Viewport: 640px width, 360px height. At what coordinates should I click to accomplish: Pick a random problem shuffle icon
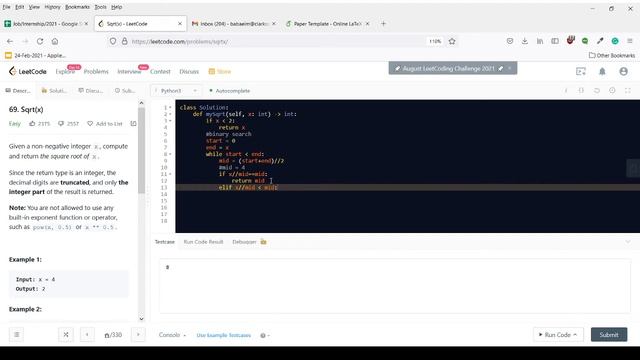66,335
